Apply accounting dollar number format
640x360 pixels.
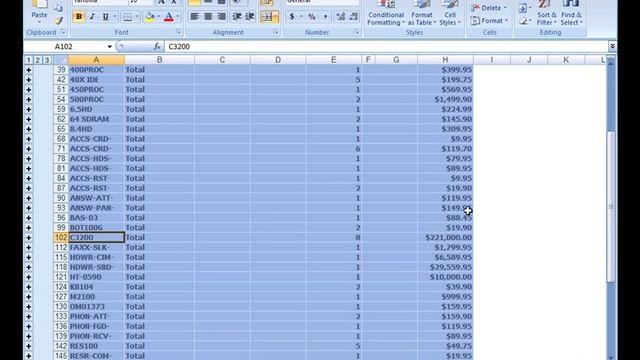point(292,17)
